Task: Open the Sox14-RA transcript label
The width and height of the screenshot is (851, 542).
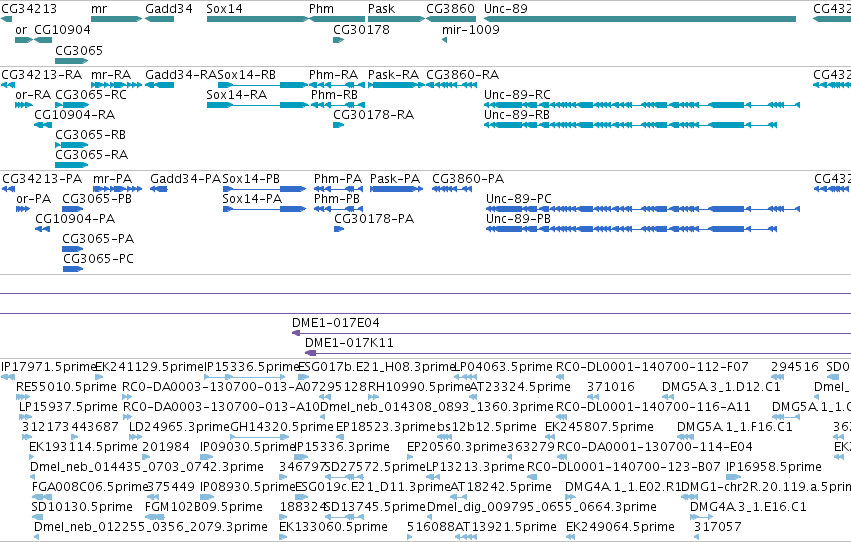Action: (x=237, y=94)
